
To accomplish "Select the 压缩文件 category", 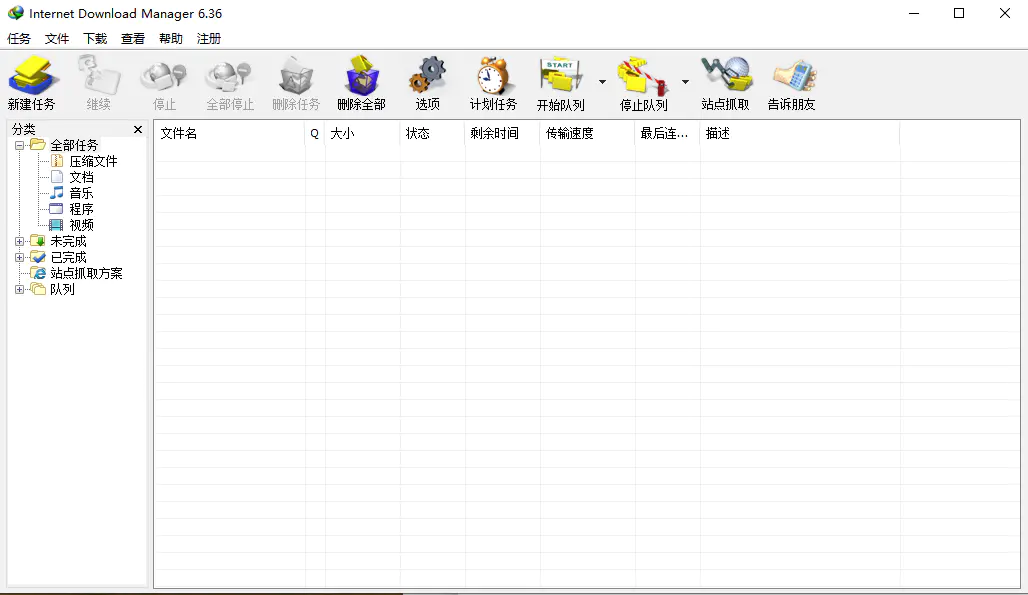I will pyautogui.click(x=93, y=161).
